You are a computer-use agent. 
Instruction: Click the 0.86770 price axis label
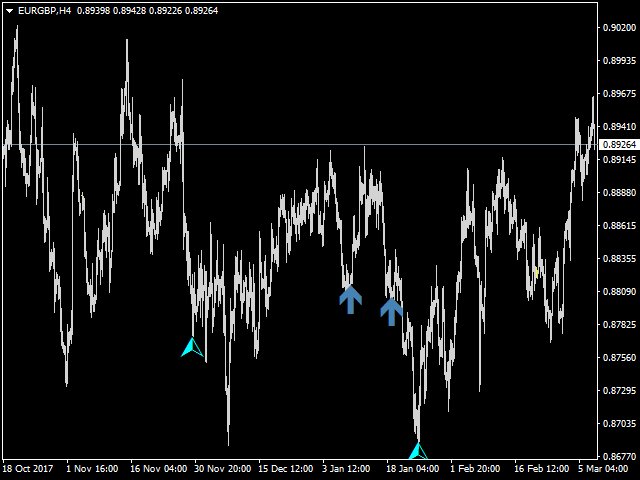[x=619, y=456]
